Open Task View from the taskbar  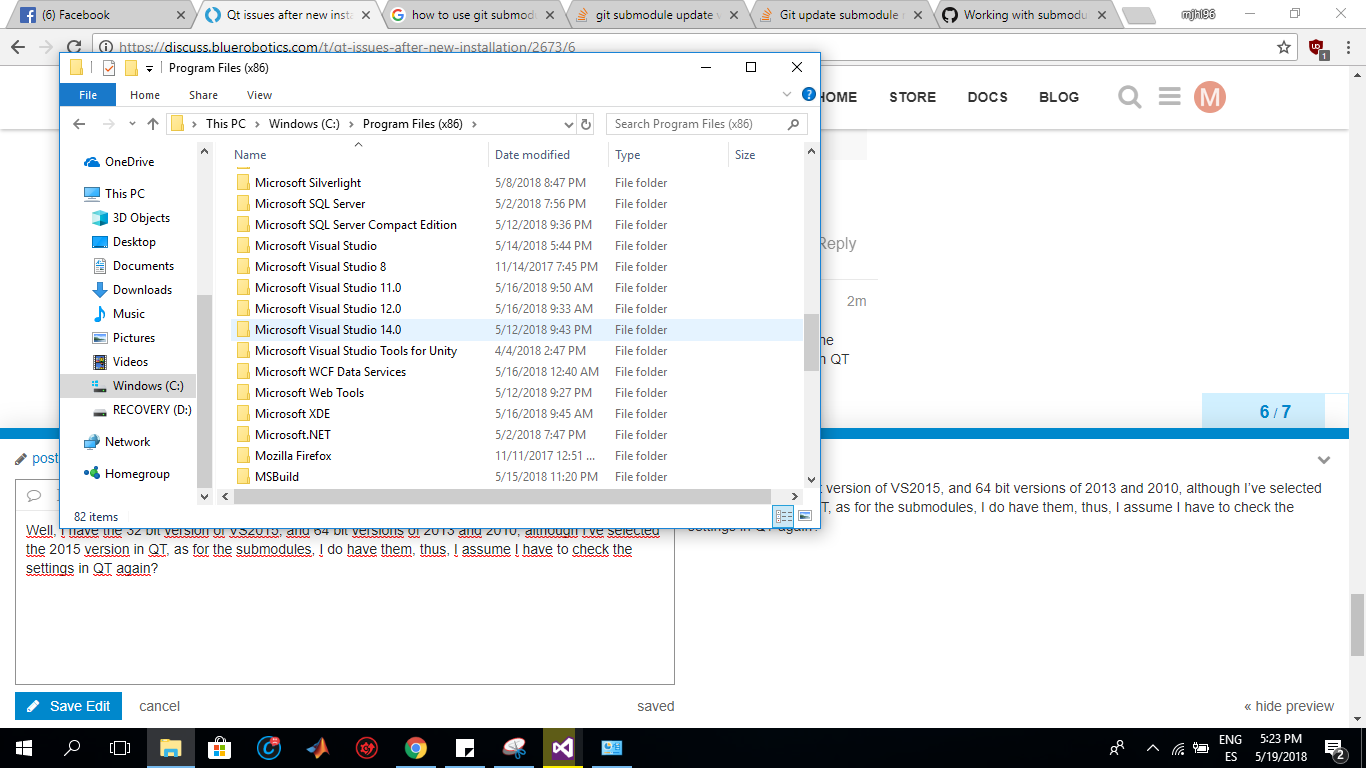pos(120,748)
